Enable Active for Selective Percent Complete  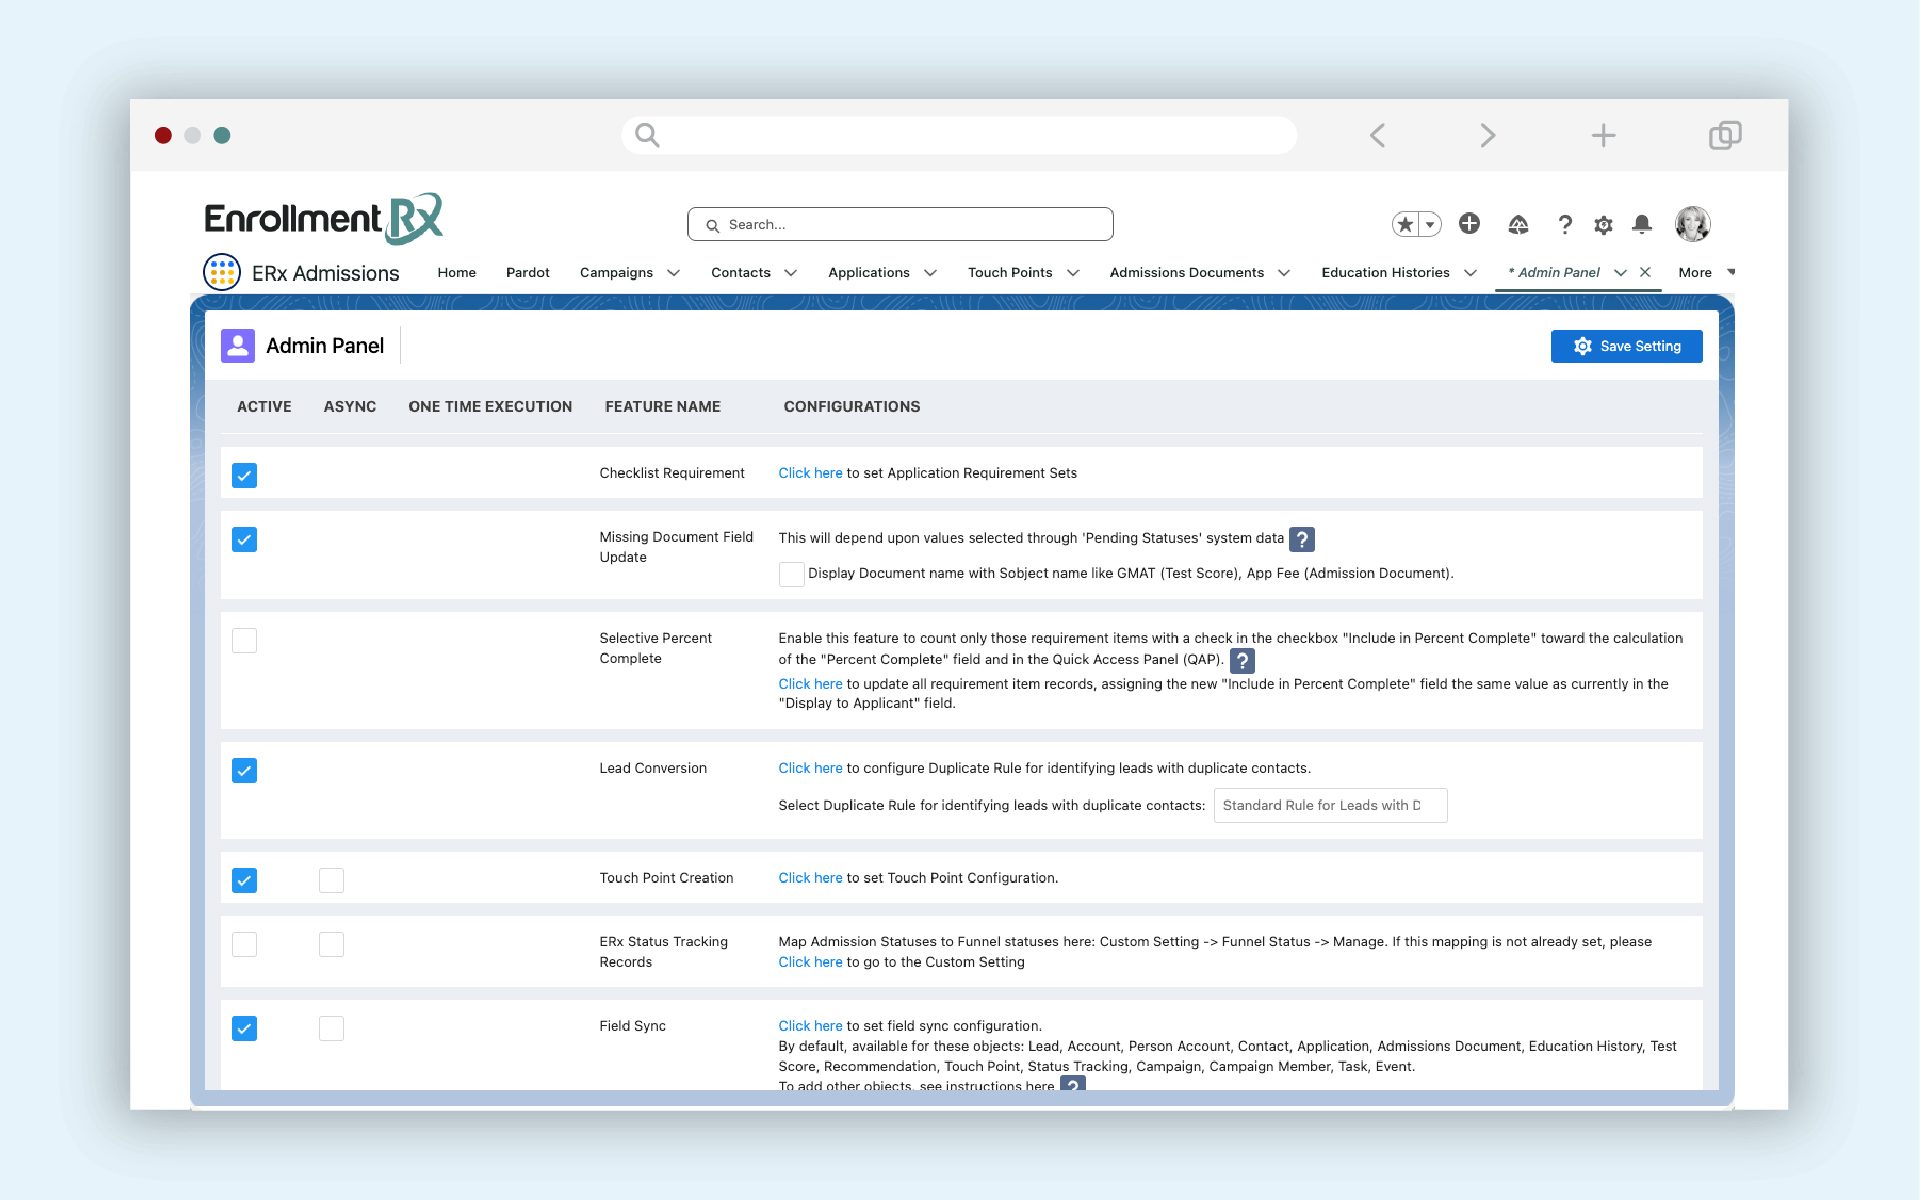click(244, 640)
